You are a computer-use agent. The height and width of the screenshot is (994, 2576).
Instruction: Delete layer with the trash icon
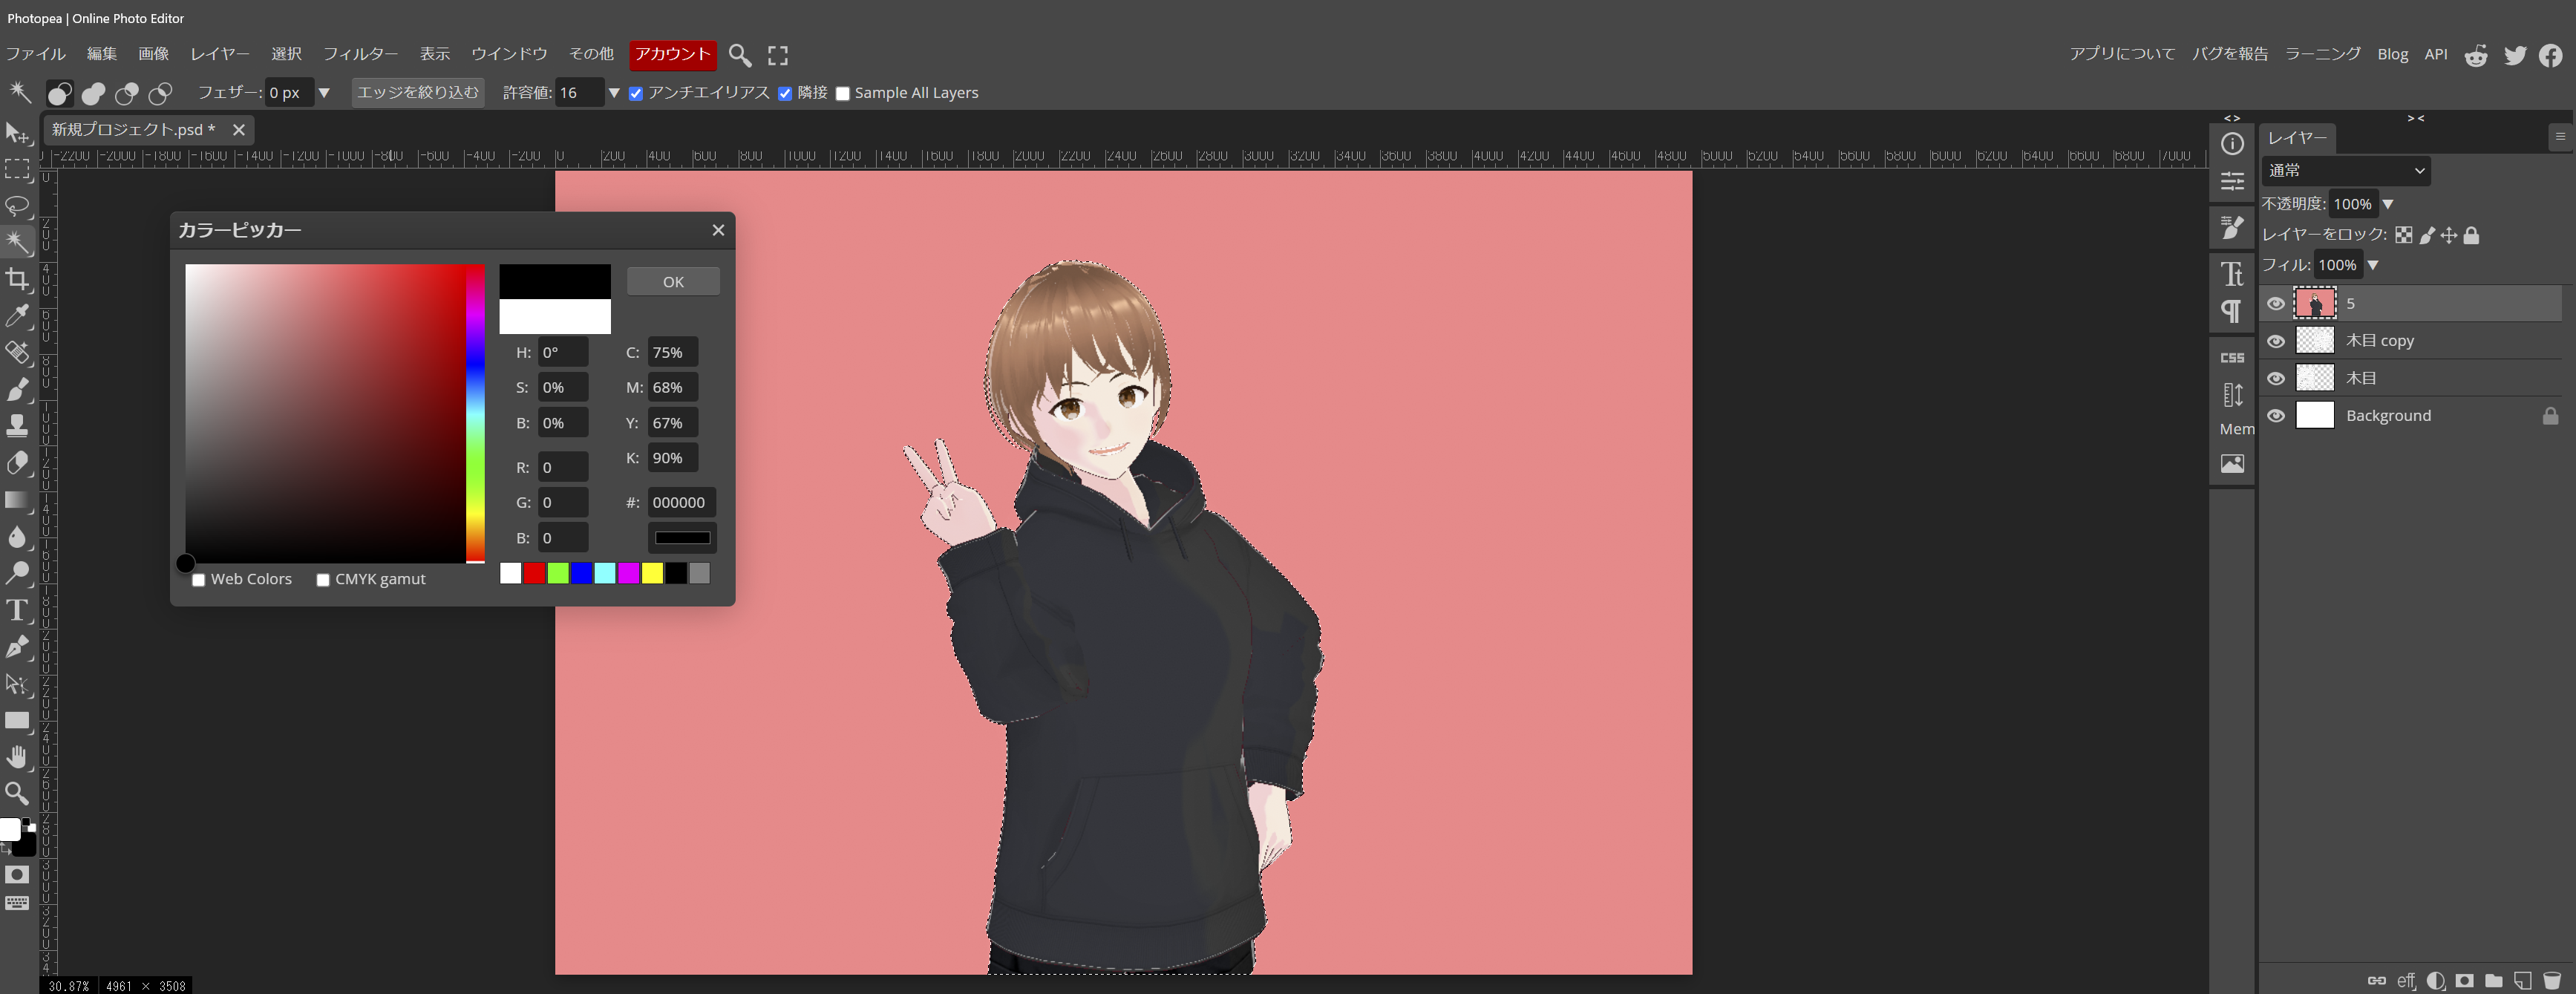2551,980
